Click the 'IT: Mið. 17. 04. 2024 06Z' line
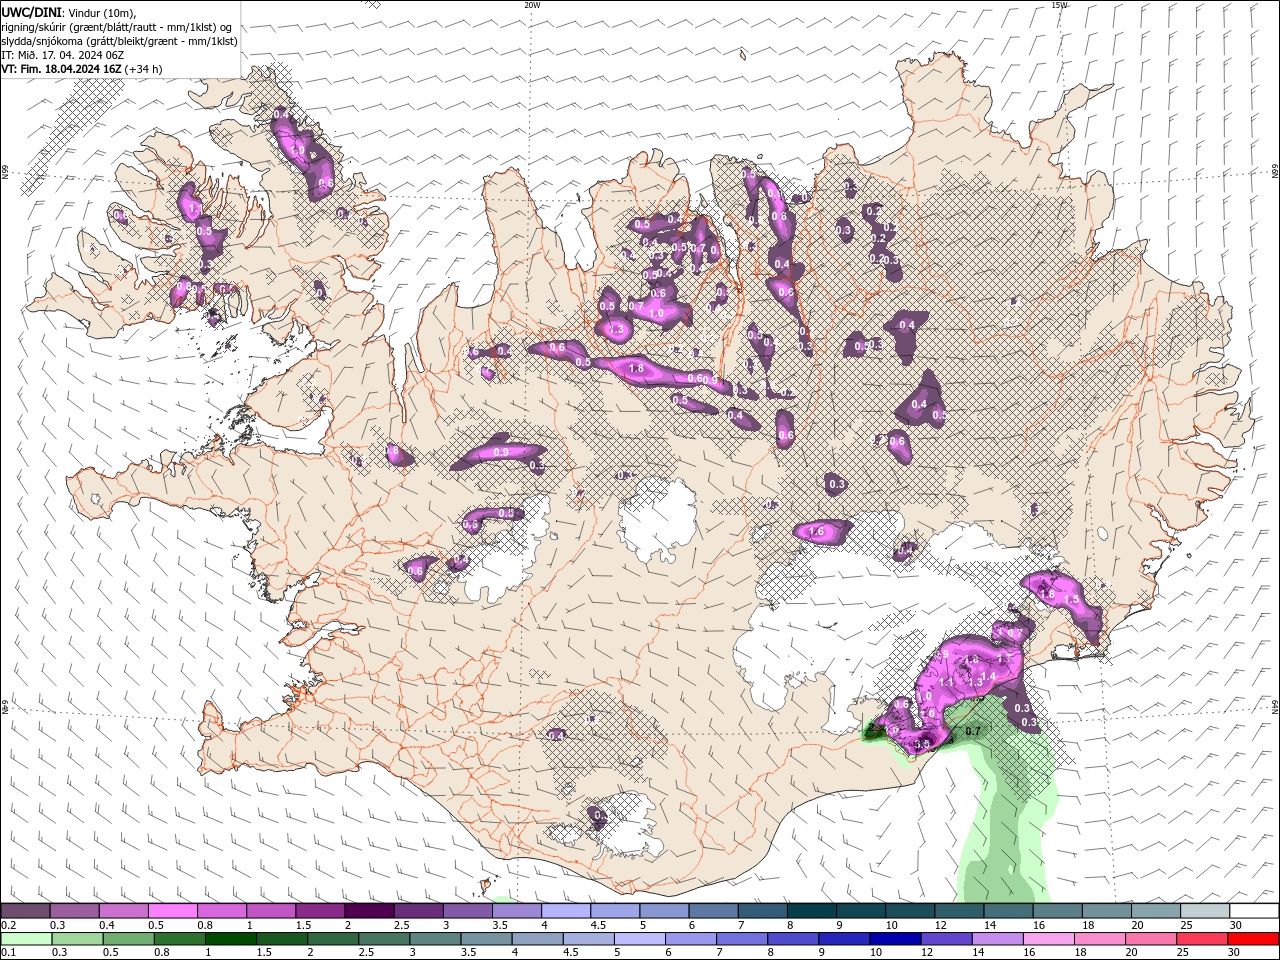Screen dimensions: 1280x960 click(x=61, y=55)
